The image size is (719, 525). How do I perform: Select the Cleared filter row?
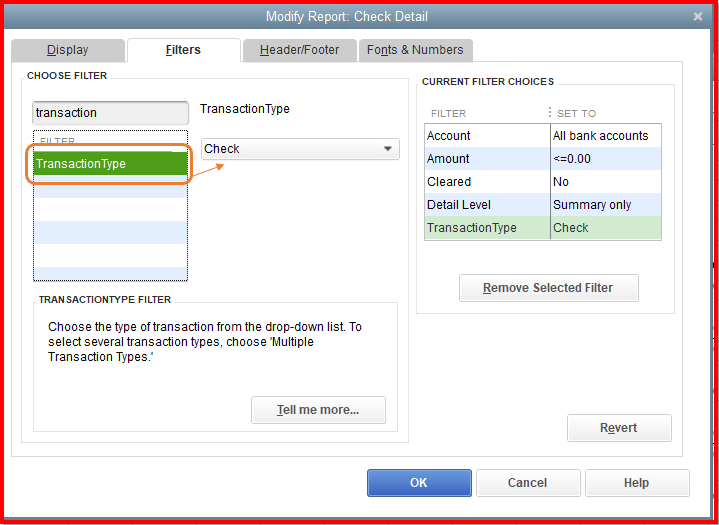tap(543, 182)
